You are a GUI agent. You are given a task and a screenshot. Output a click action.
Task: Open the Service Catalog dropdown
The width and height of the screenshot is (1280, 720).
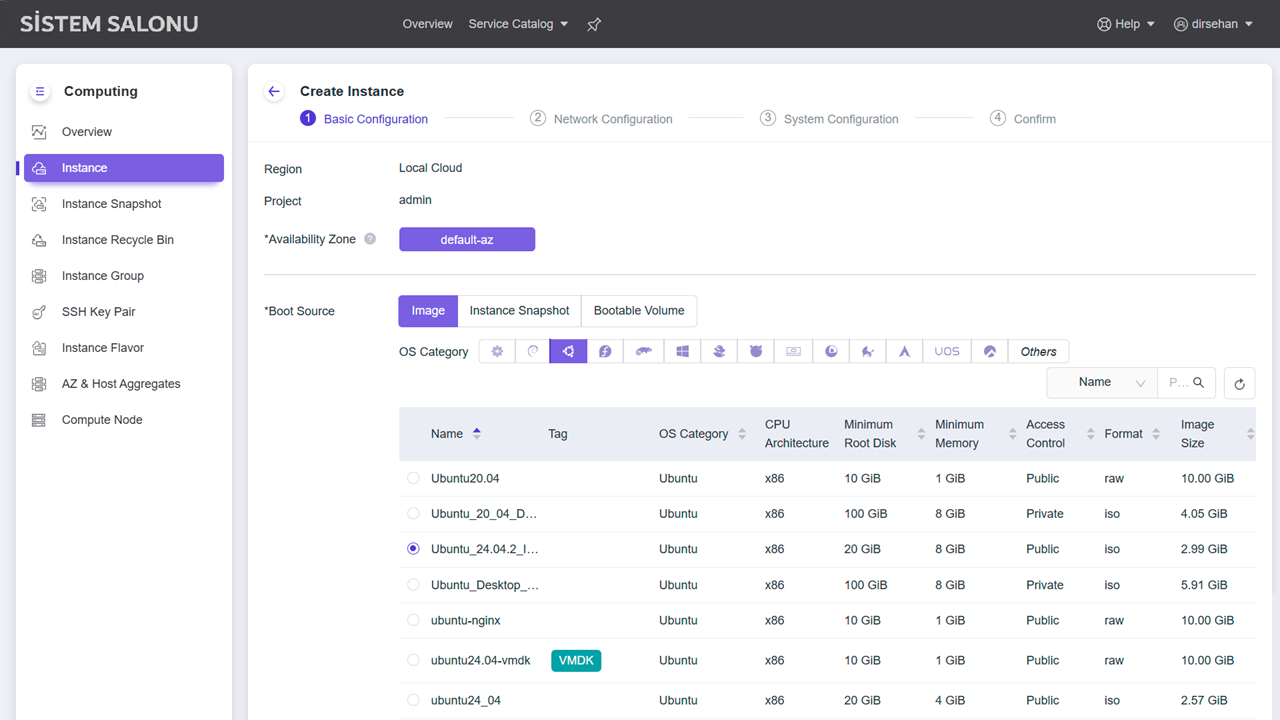(518, 24)
